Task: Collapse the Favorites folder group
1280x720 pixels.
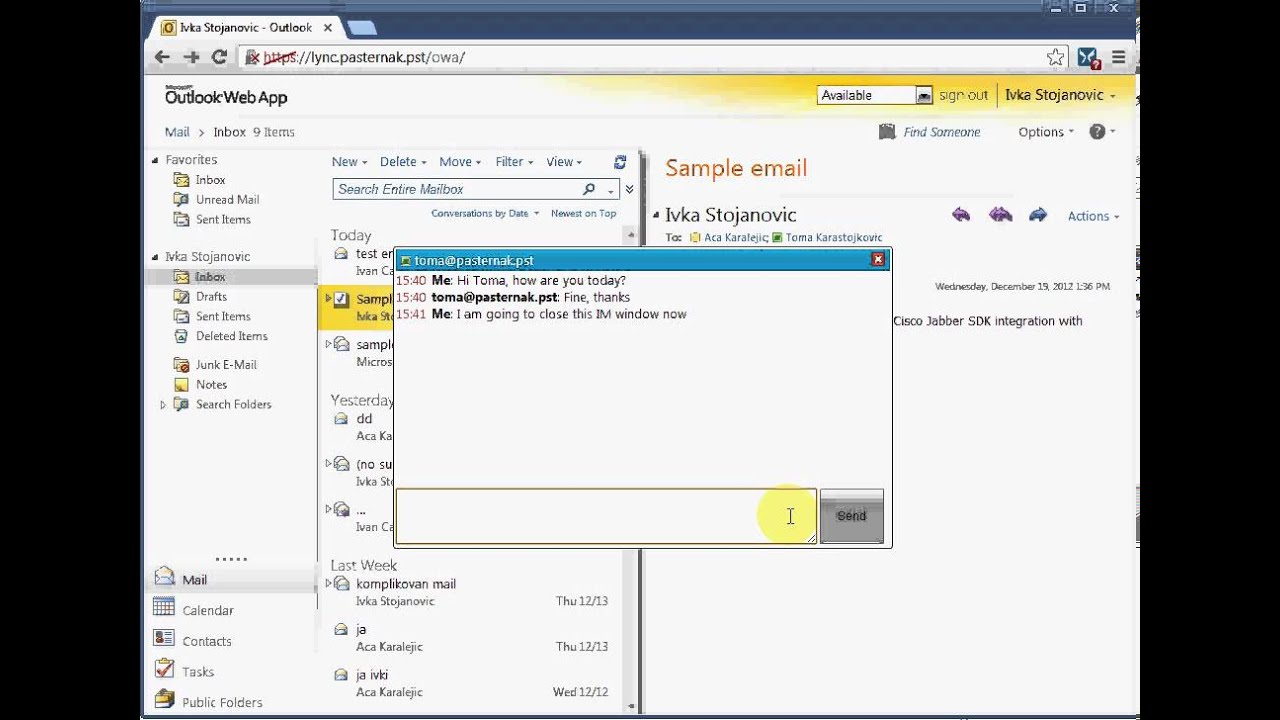Action: tap(155, 160)
